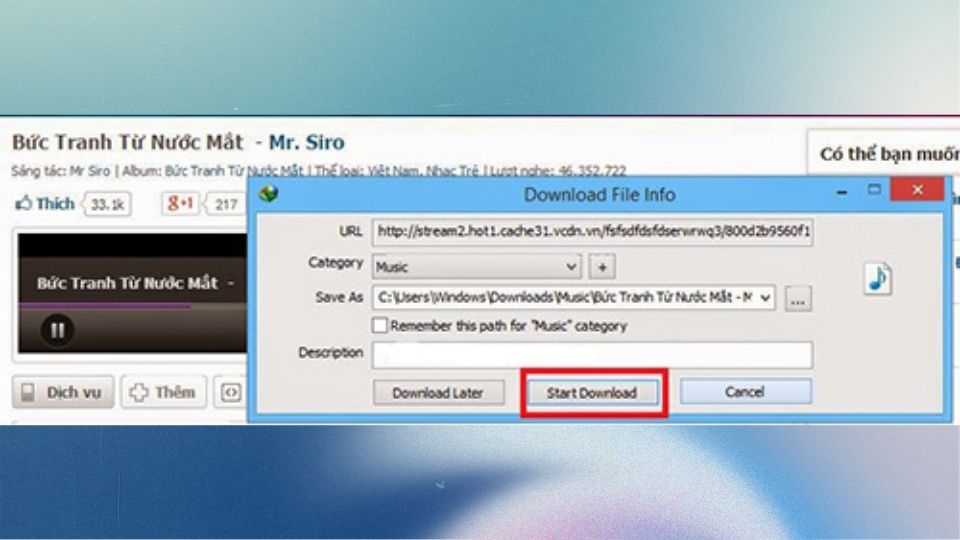This screenshot has width=960, height=540.
Task: Minimize the Download File Info dialog
Action: pos(842,192)
